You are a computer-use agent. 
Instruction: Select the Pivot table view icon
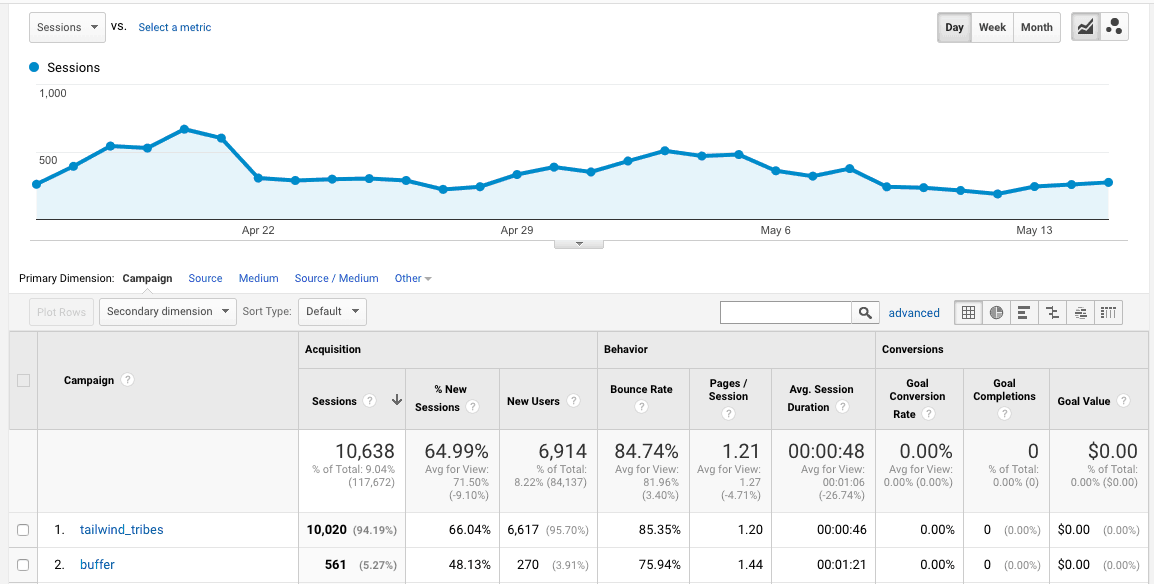(x=1108, y=312)
